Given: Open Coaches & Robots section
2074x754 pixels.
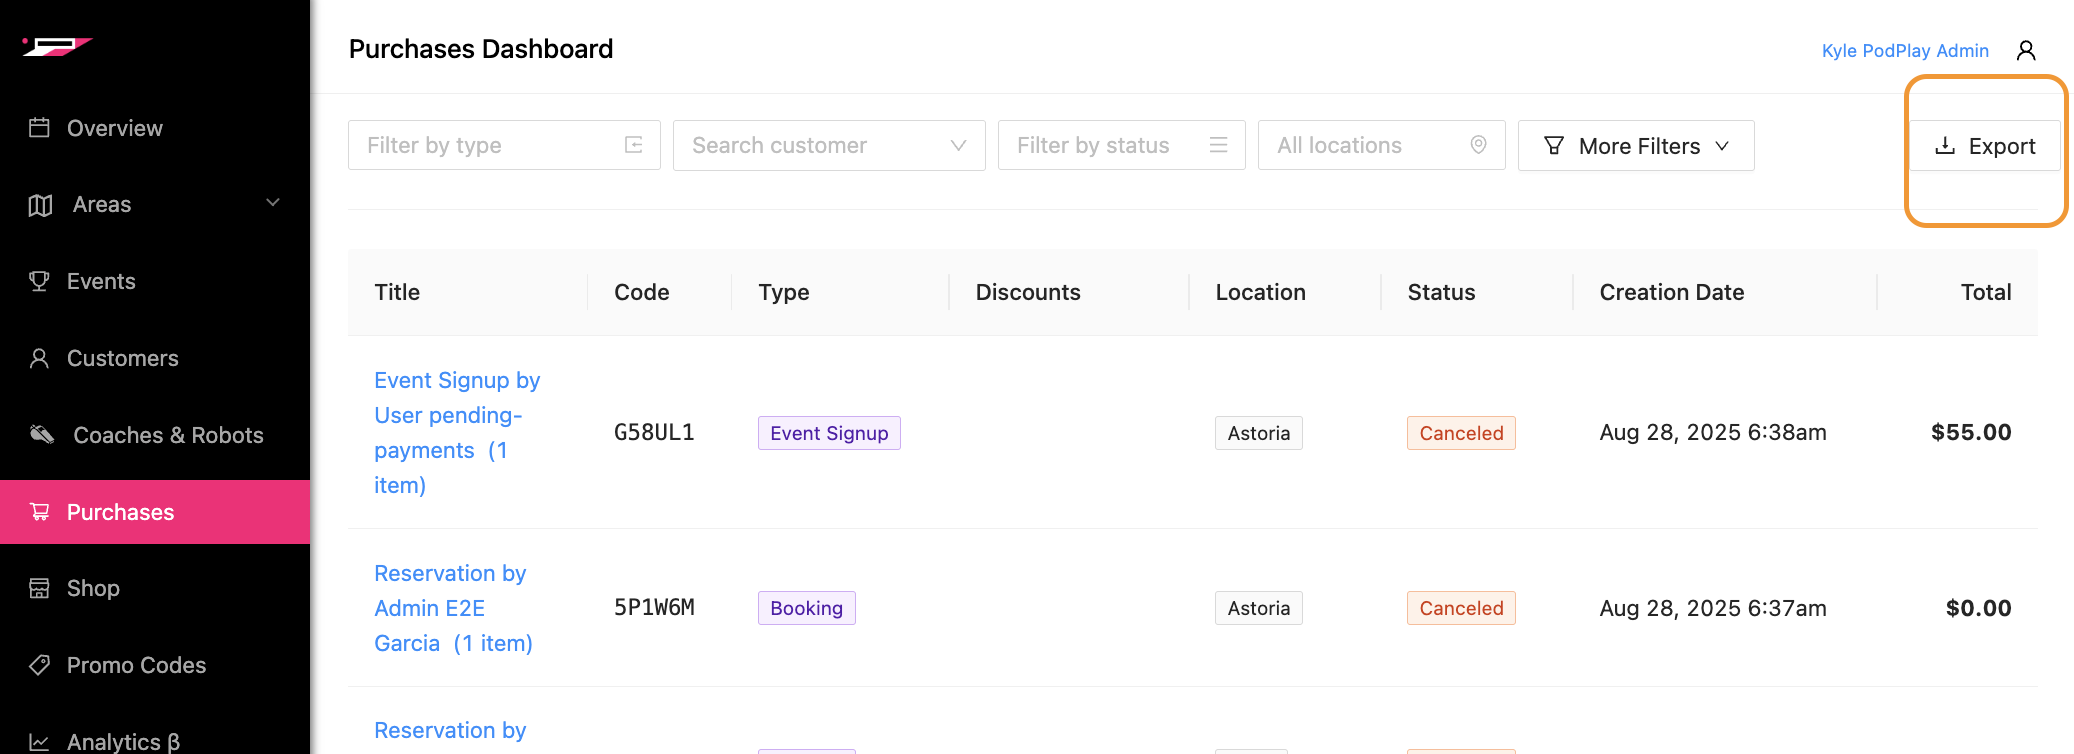Looking at the screenshot, I should pyautogui.click(x=168, y=435).
